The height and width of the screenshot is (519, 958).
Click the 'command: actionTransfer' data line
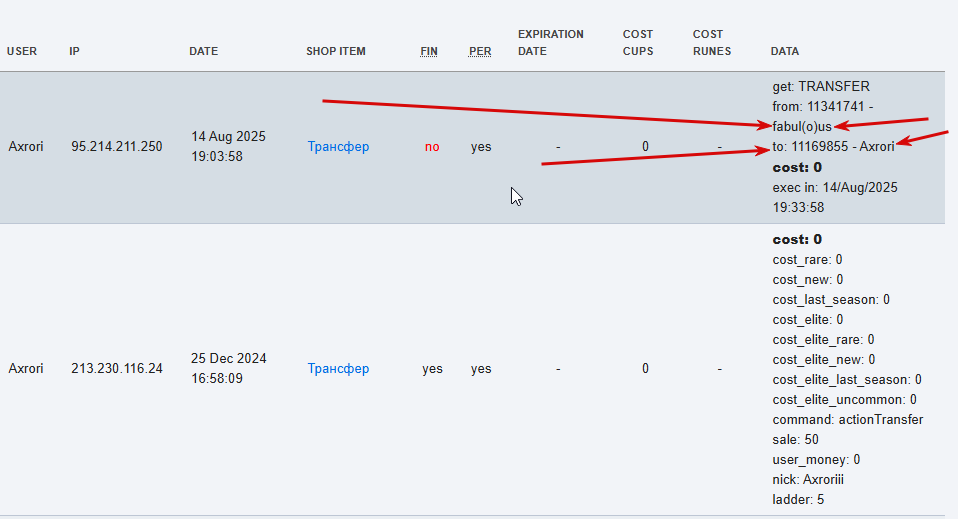coord(847,420)
